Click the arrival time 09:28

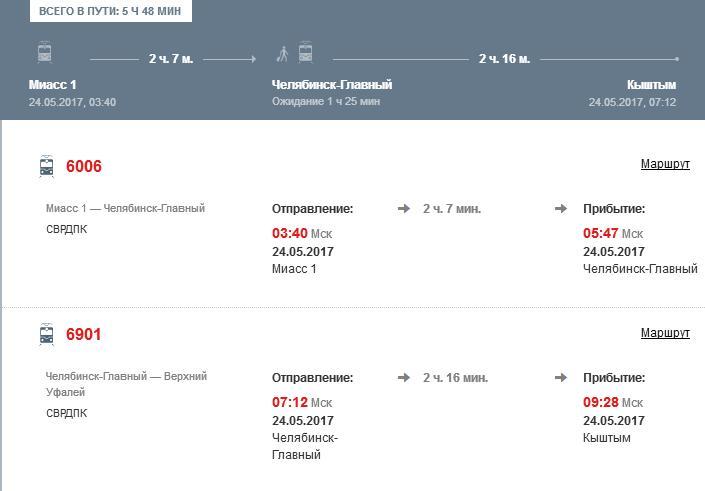pos(600,403)
